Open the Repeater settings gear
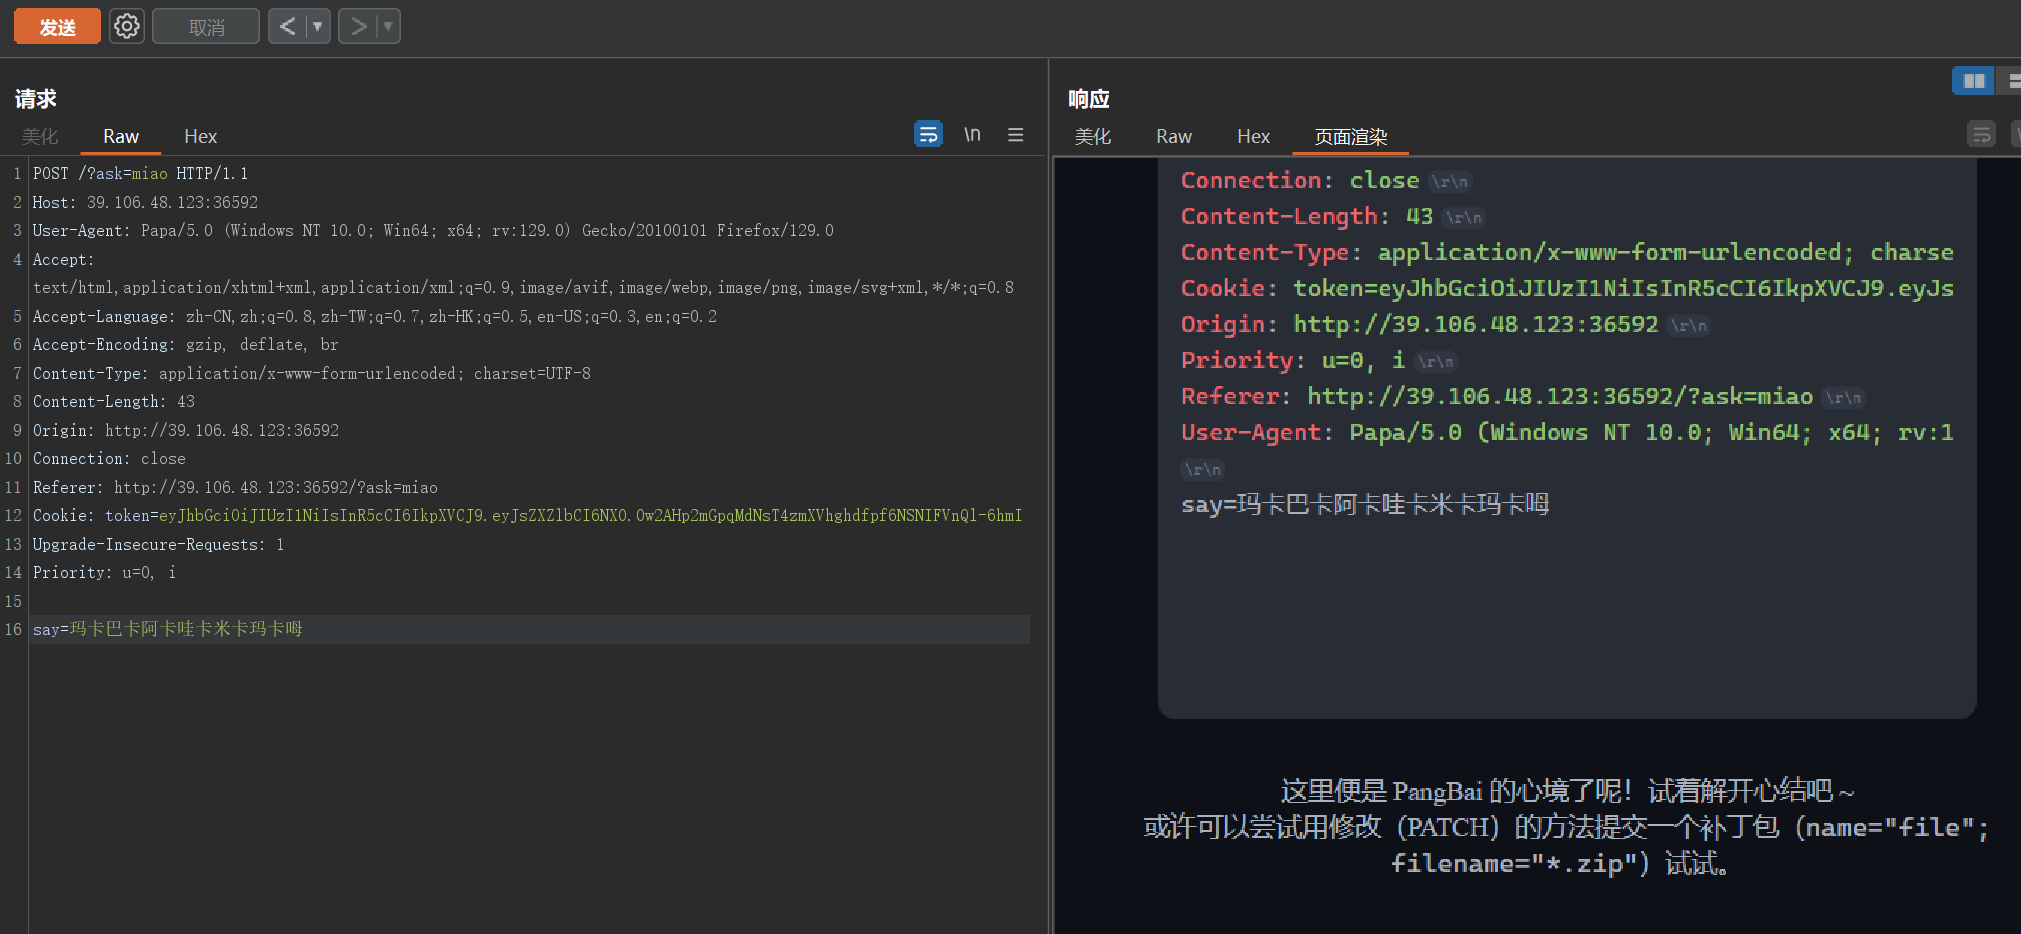The image size is (2021, 934). click(127, 26)
